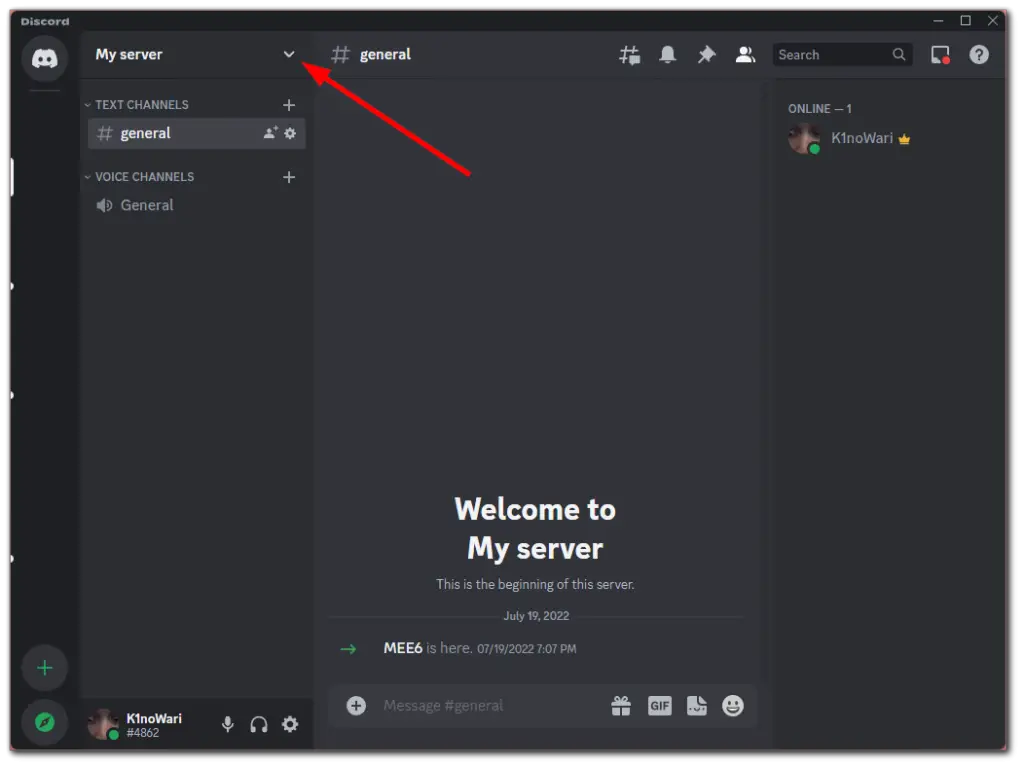Open the sticker picker
Screen dimensions: 1024x768
[696, 705]
